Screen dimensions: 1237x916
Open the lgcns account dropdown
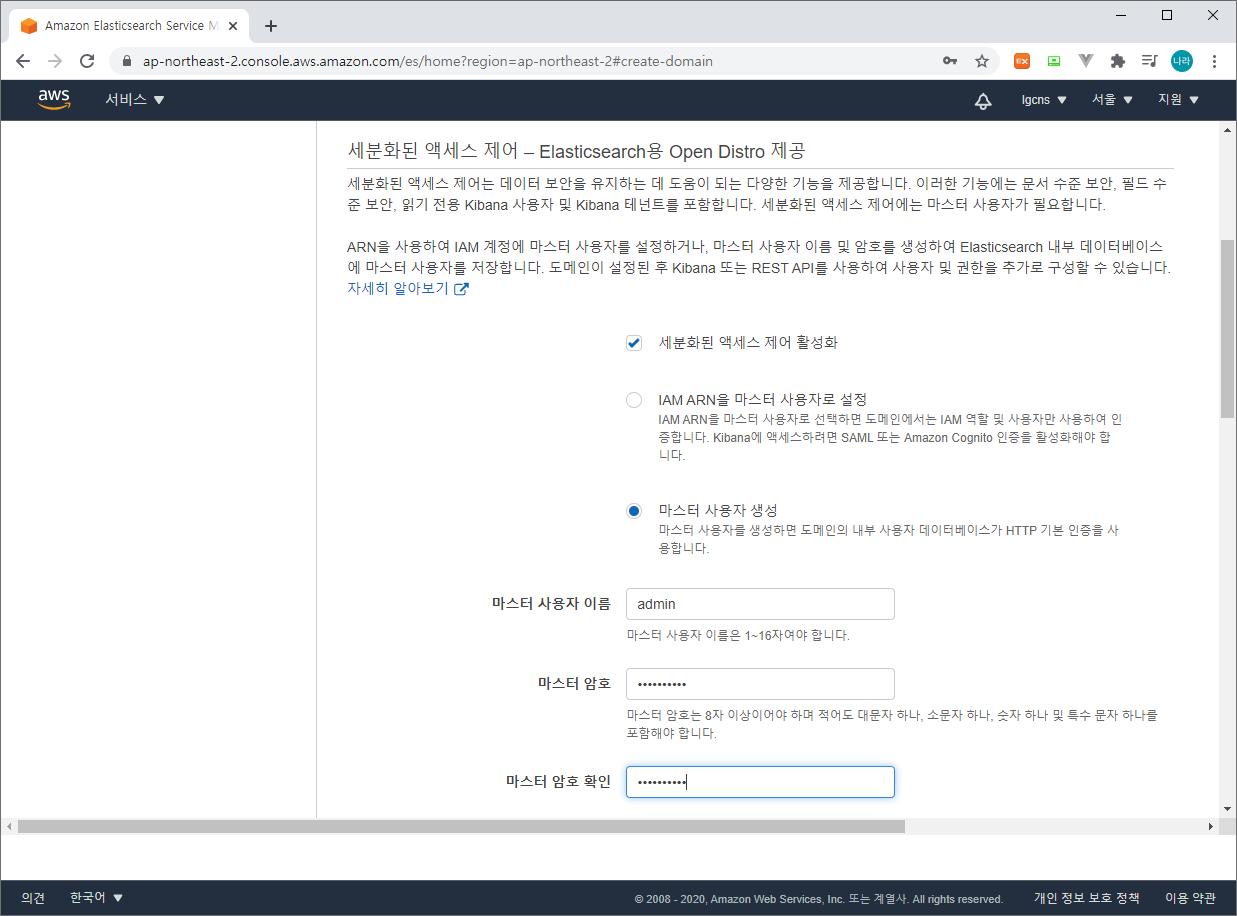[1044, 100]
